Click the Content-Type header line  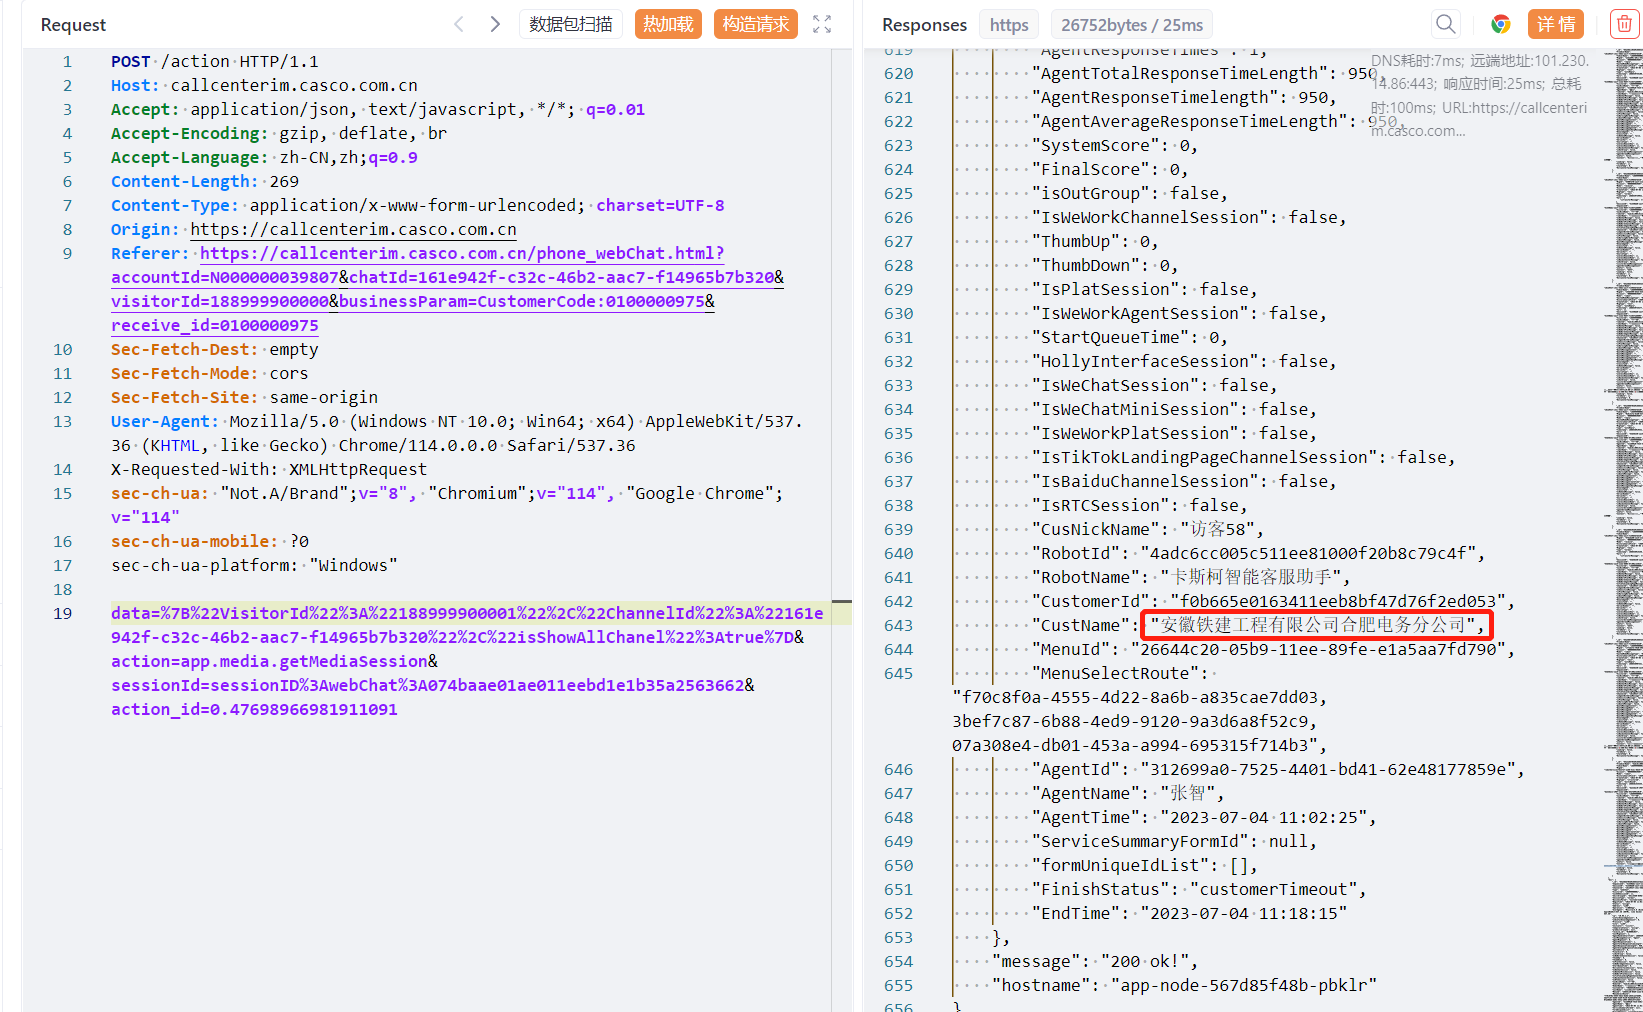(417, 205)
